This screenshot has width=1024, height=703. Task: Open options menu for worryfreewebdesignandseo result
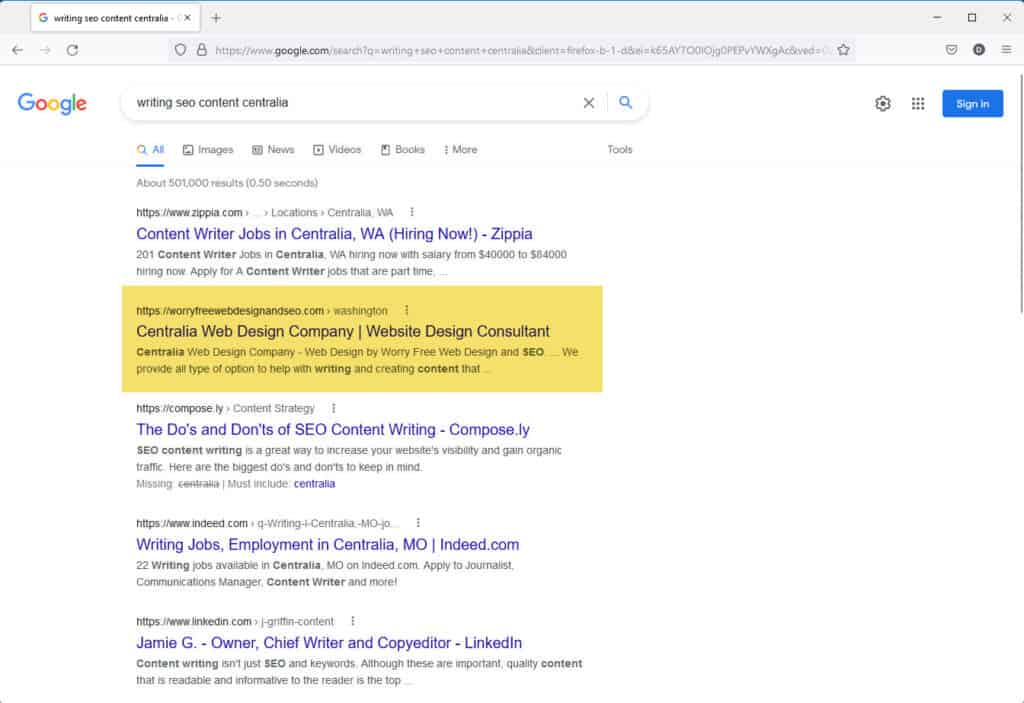click(406, 310)
